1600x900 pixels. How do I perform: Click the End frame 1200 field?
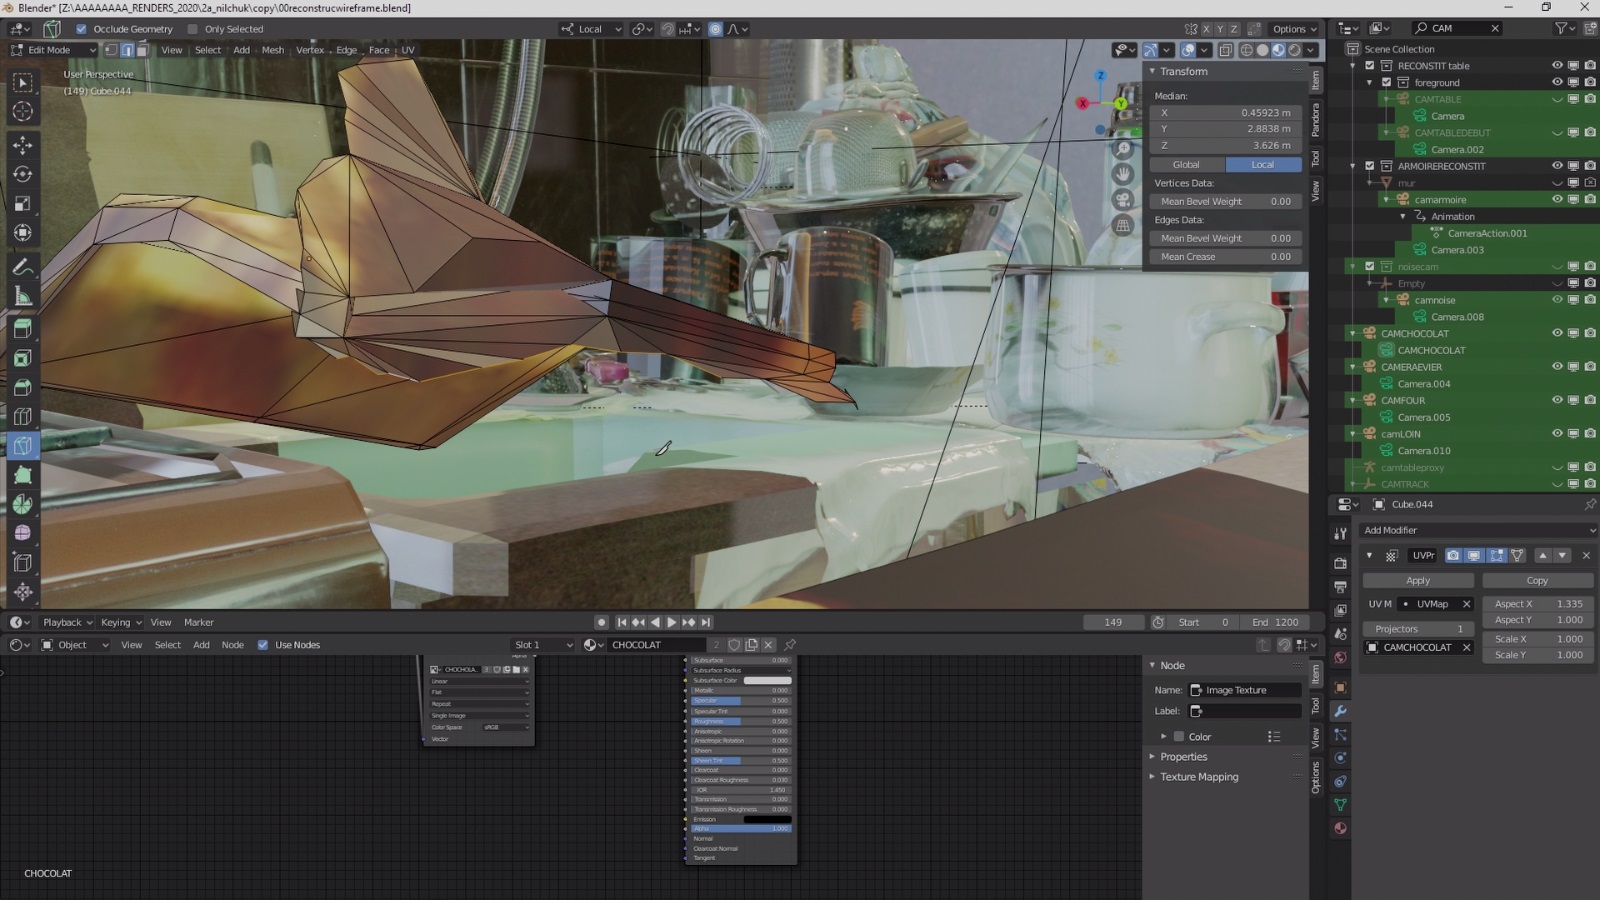[1275, 622]
